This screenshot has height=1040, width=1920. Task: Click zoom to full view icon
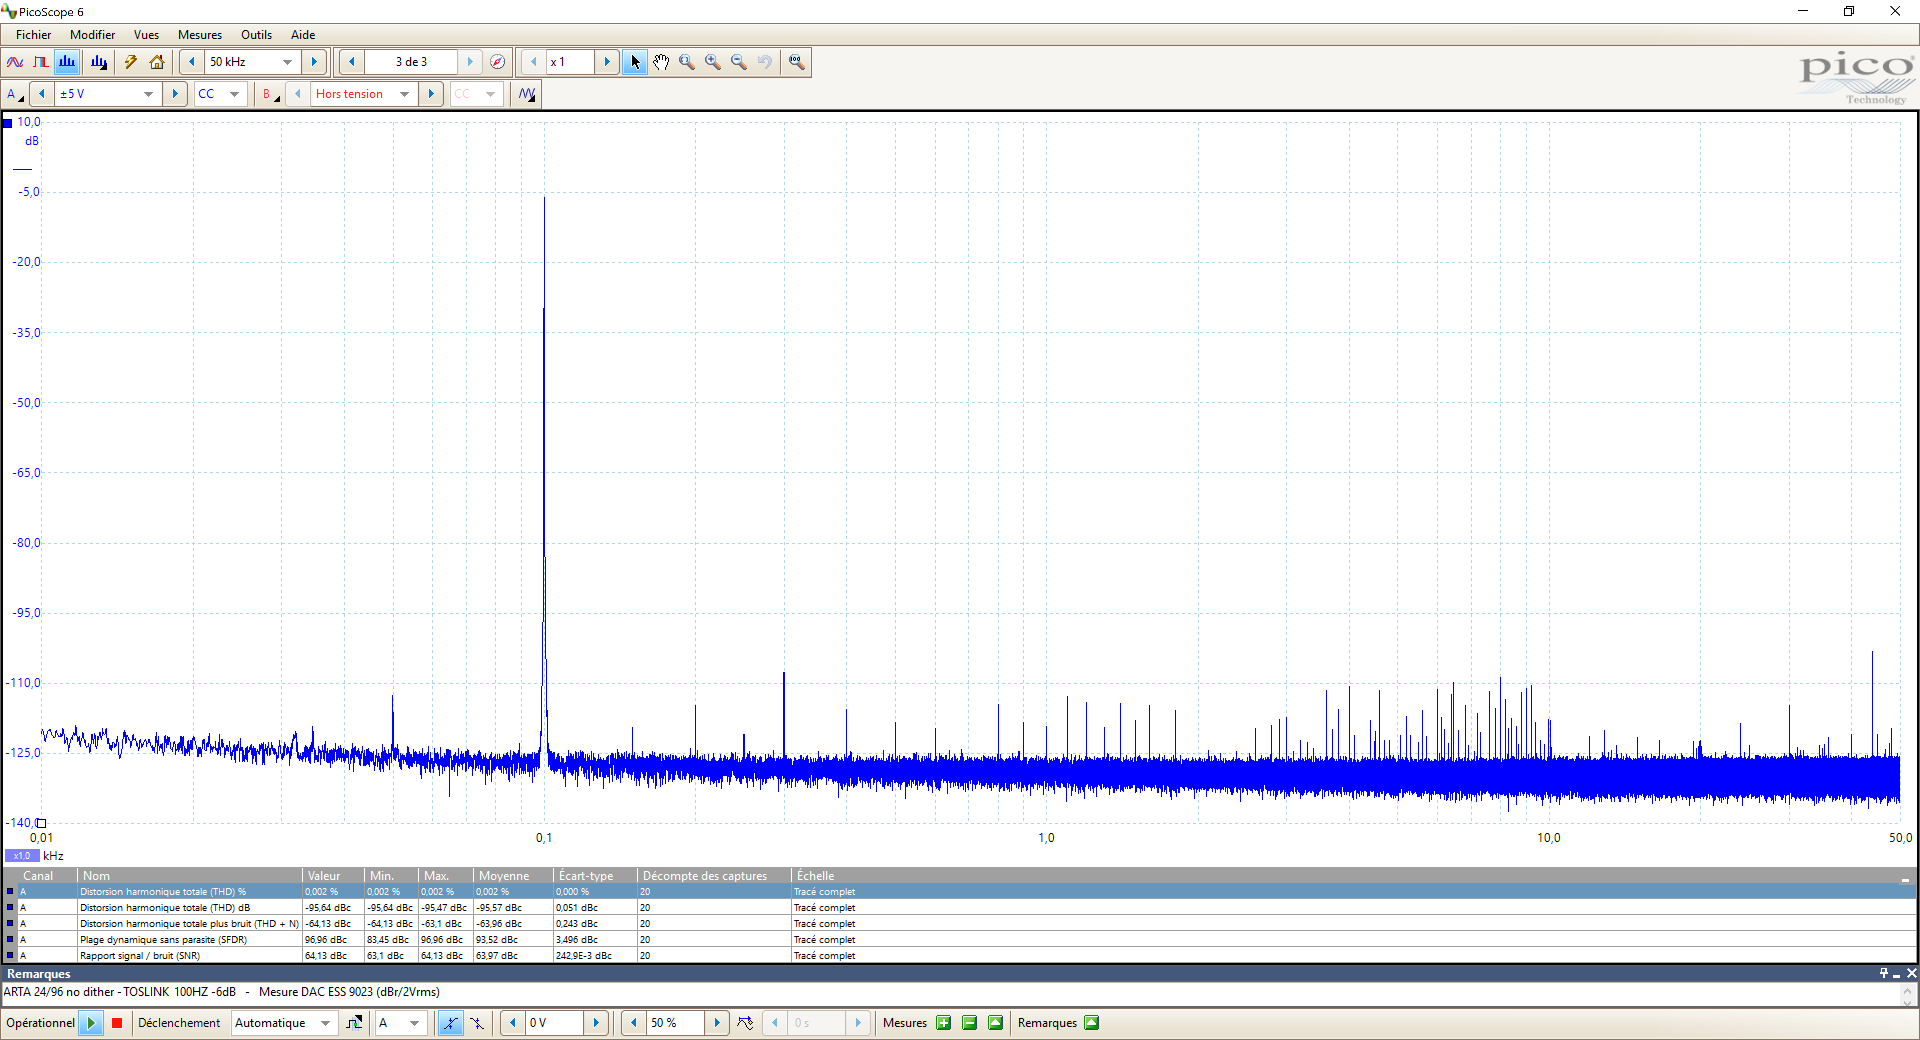(797, 62)
